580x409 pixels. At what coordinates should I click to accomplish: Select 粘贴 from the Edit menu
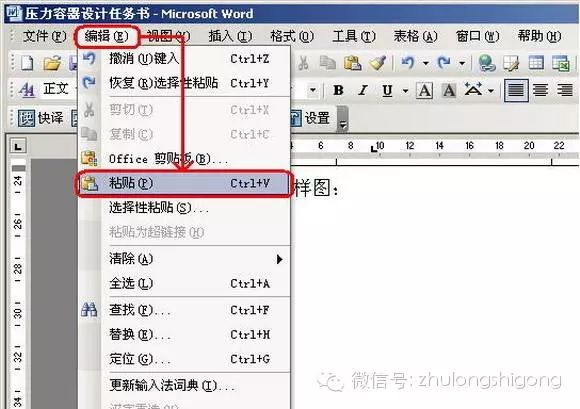184,183
